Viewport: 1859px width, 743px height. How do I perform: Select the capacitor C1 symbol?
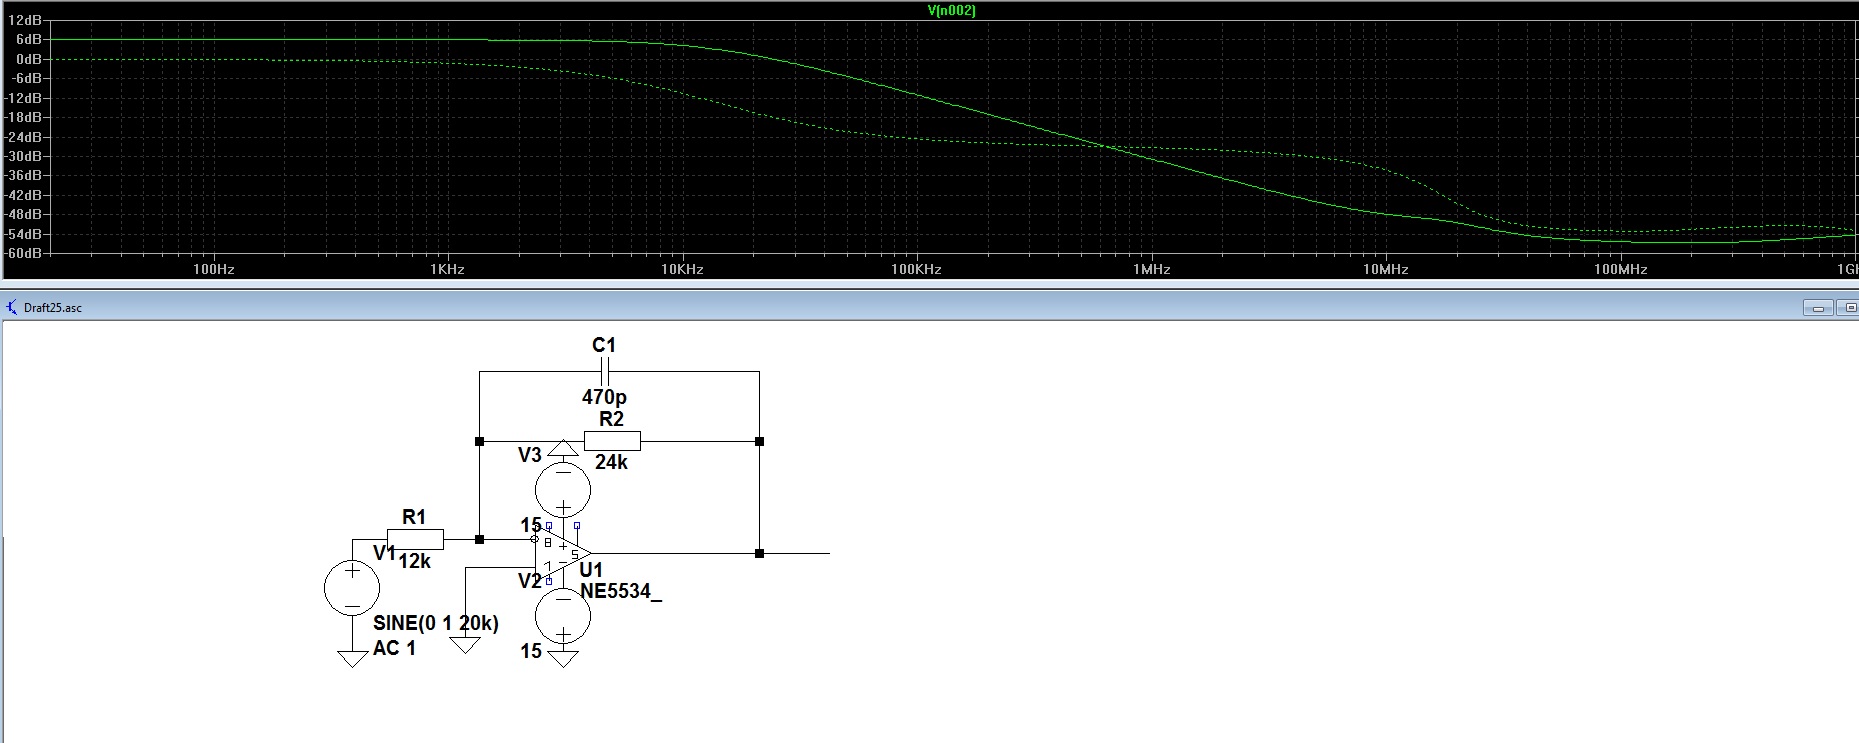pyautogui.click(x=604, y=371)
